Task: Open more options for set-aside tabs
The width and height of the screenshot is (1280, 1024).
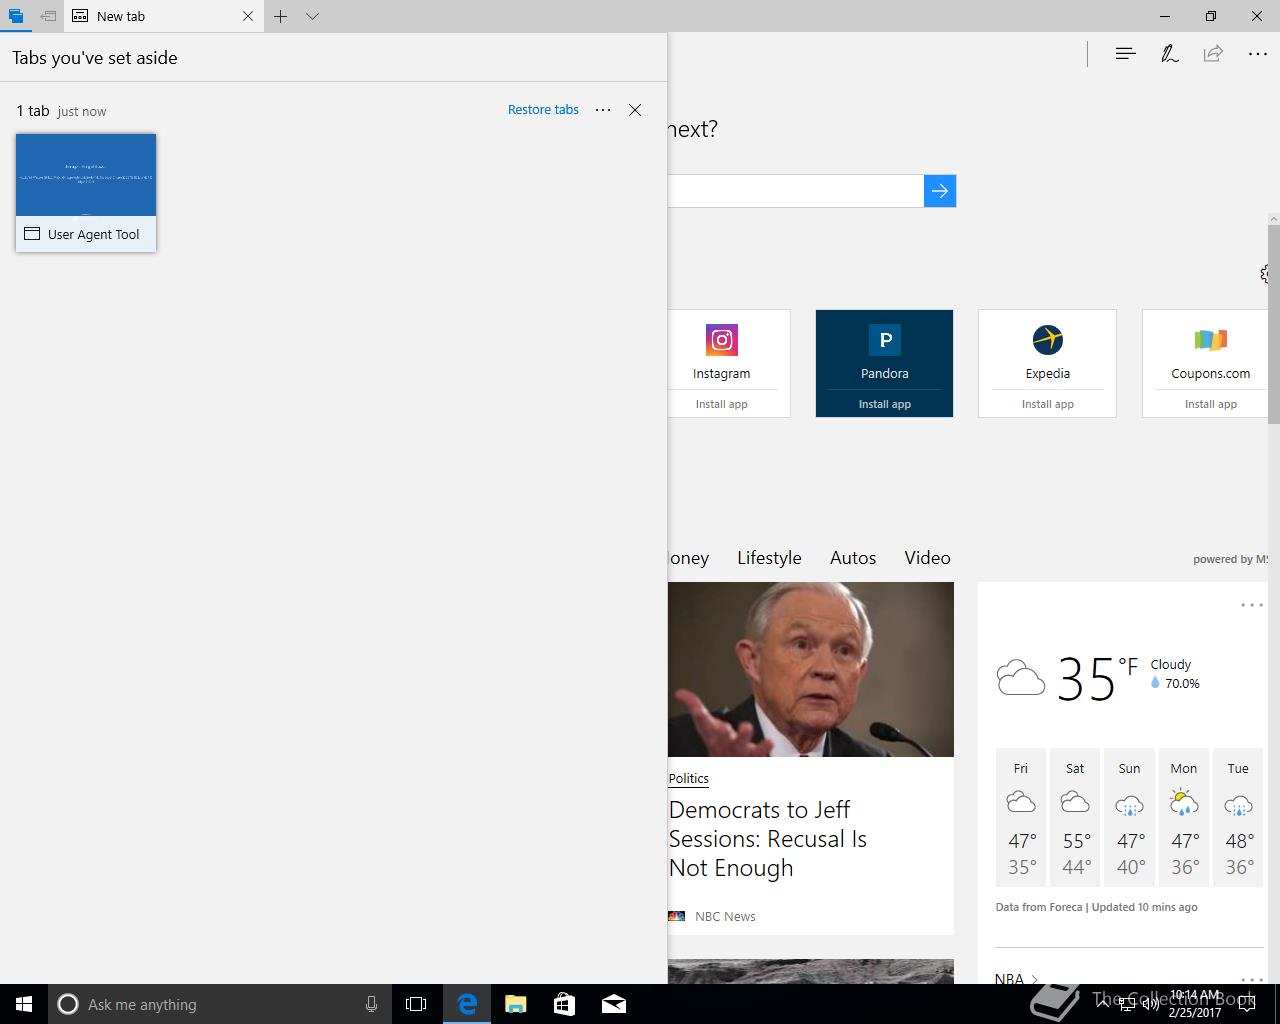Action: tap(603, 110)
